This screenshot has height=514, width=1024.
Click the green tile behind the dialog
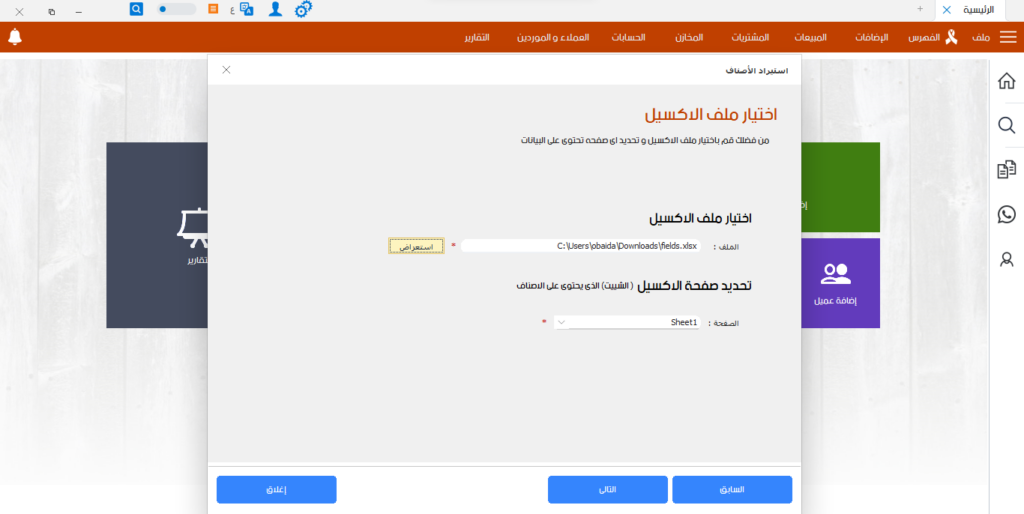(840, 187)
